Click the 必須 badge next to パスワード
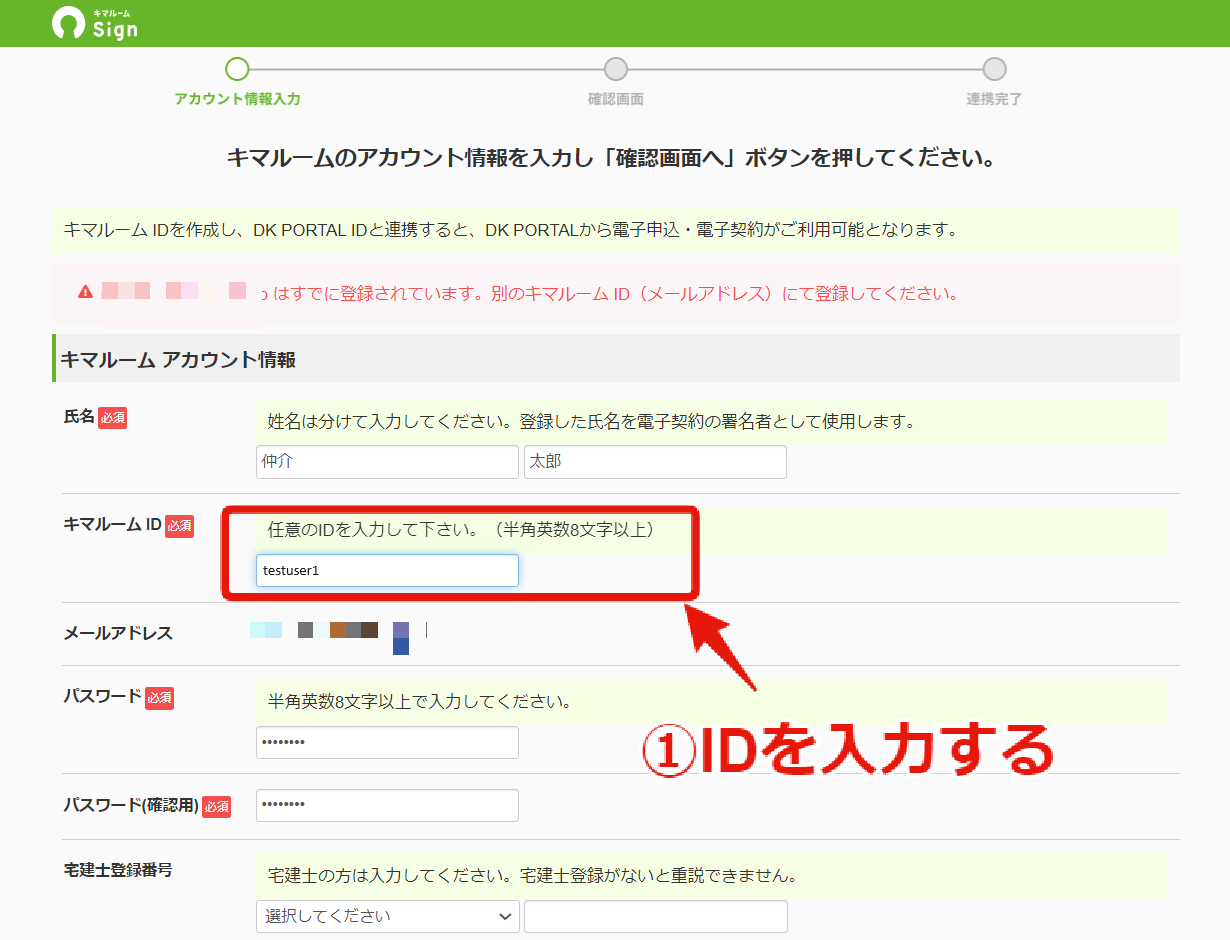The width and height of the screenshot is (1230, 940). coord(159,698)
